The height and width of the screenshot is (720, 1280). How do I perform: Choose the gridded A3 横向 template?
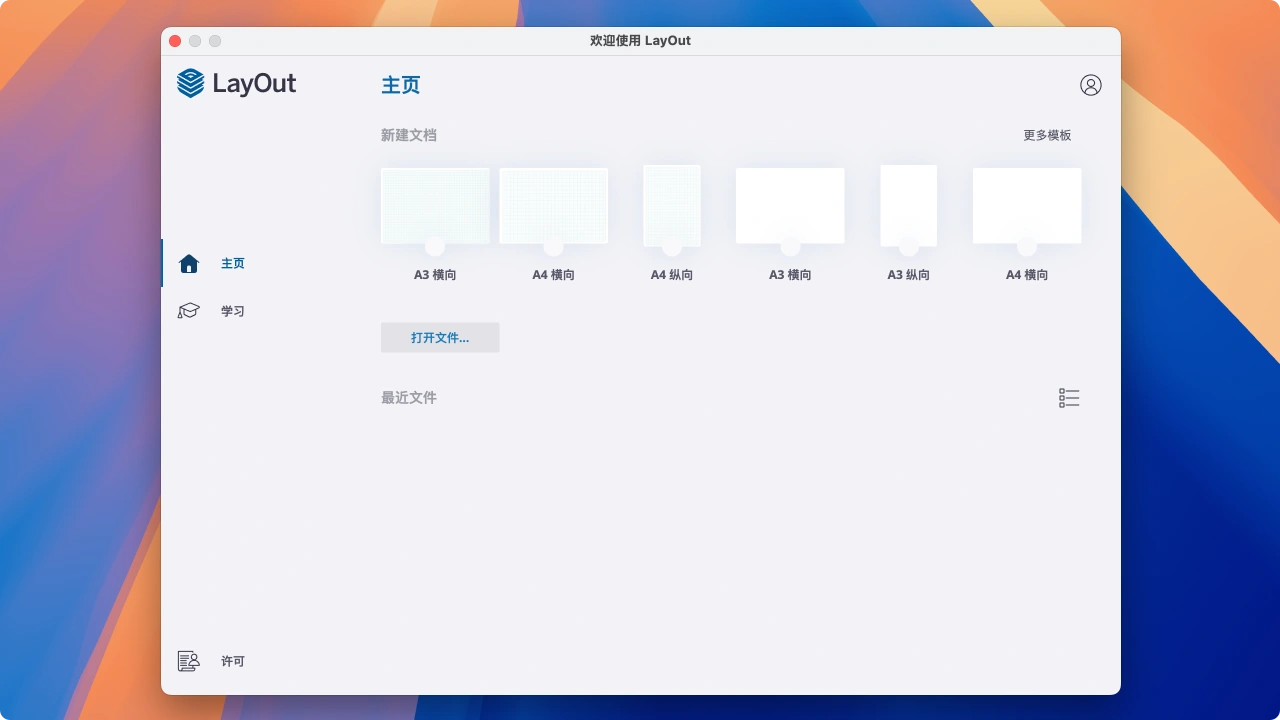(435, 206)
